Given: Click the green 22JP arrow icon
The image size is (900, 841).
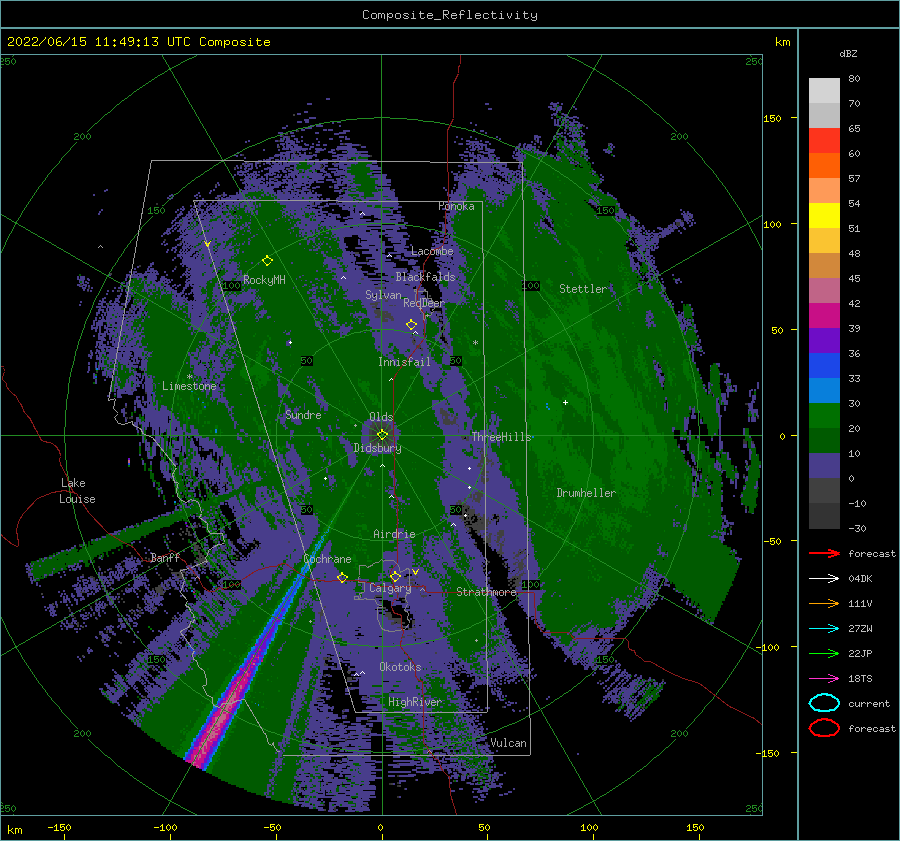Looking at the screenshot, I should pyautogui.click(x=824, y=653).
